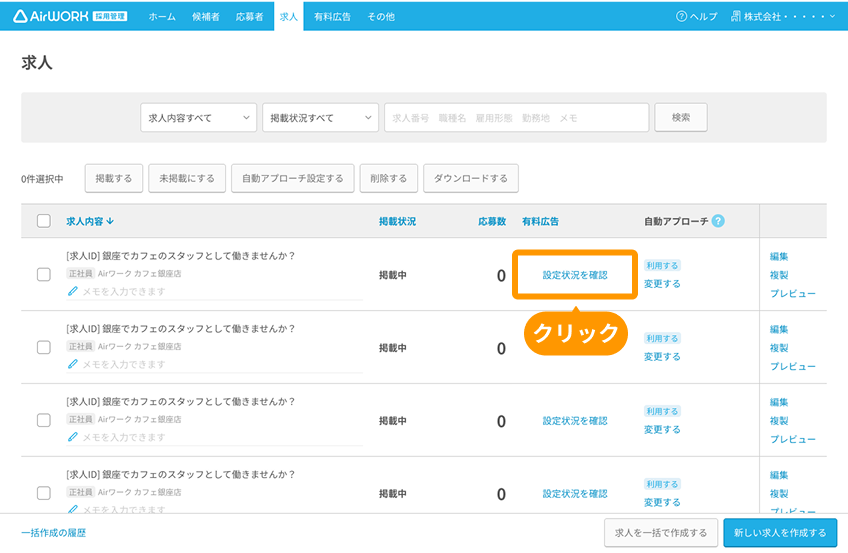Click the 削除する button
The image size is (848, 553).
click(389, 178)
